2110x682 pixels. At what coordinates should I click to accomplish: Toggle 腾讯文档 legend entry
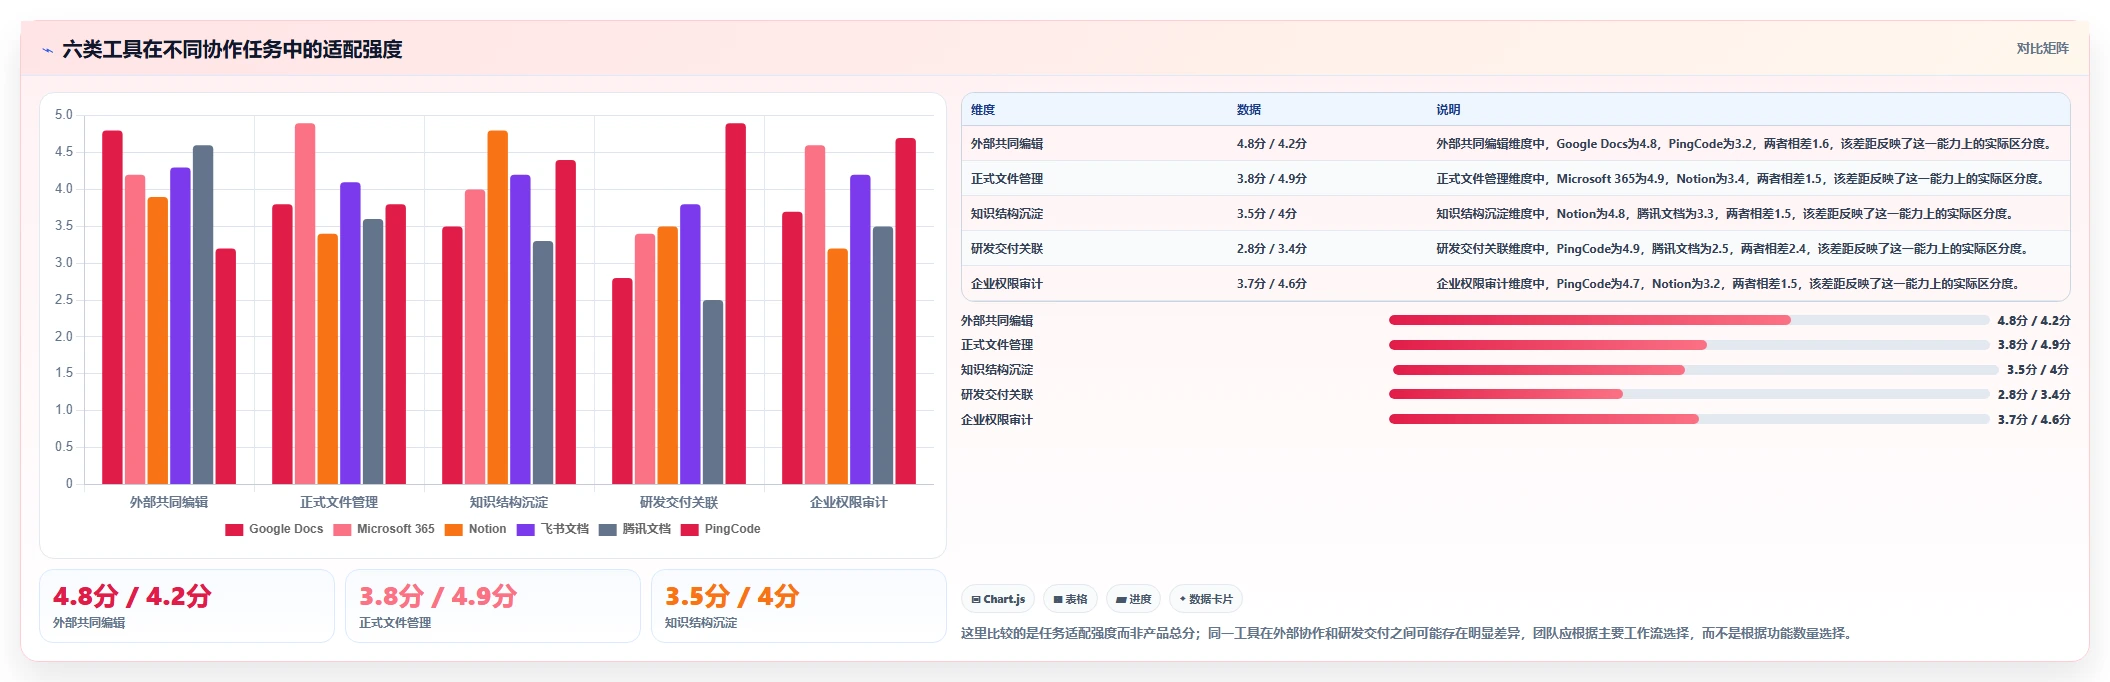634,529
